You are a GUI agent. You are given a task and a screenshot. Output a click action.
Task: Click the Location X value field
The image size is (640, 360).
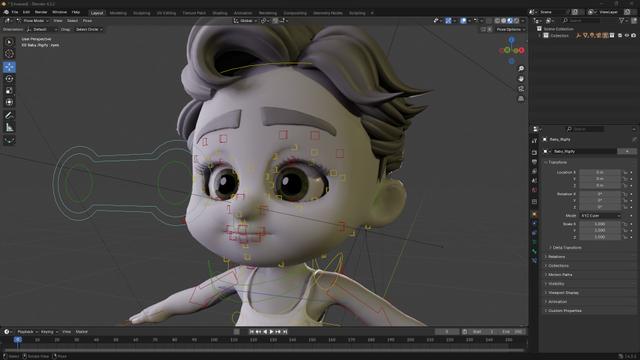(x=600, y=172)
